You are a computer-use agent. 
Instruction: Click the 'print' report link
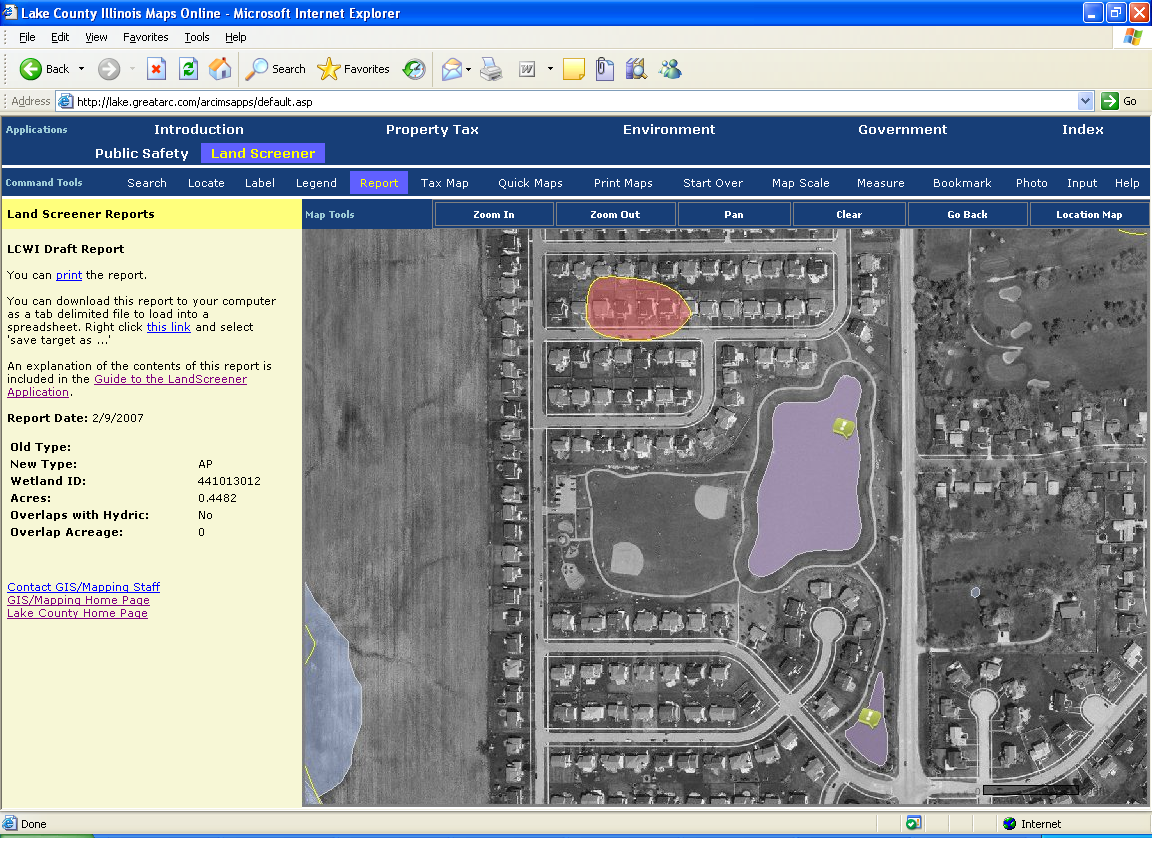point(69,275)
